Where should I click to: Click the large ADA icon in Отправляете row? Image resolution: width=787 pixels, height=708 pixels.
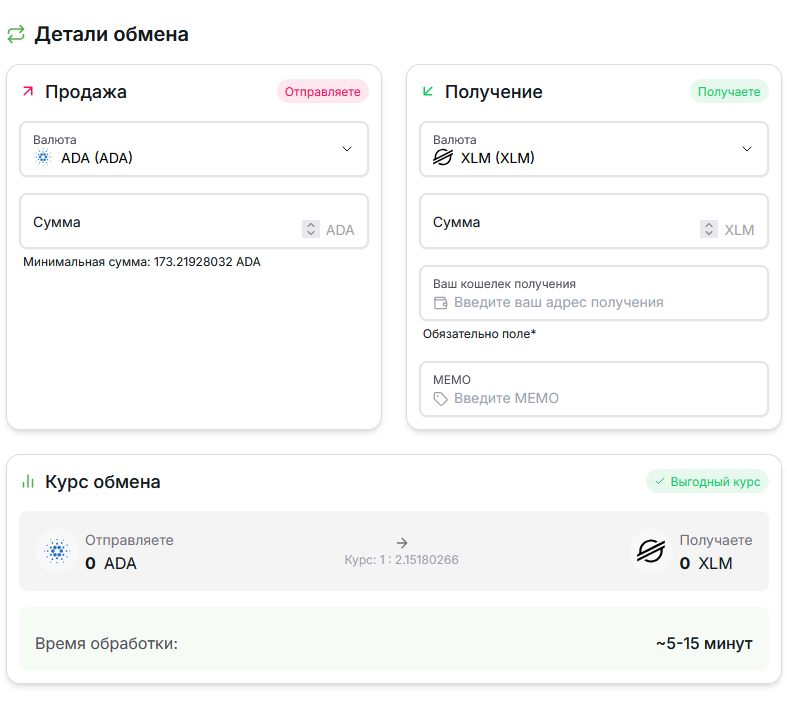(x=56, y=551)
